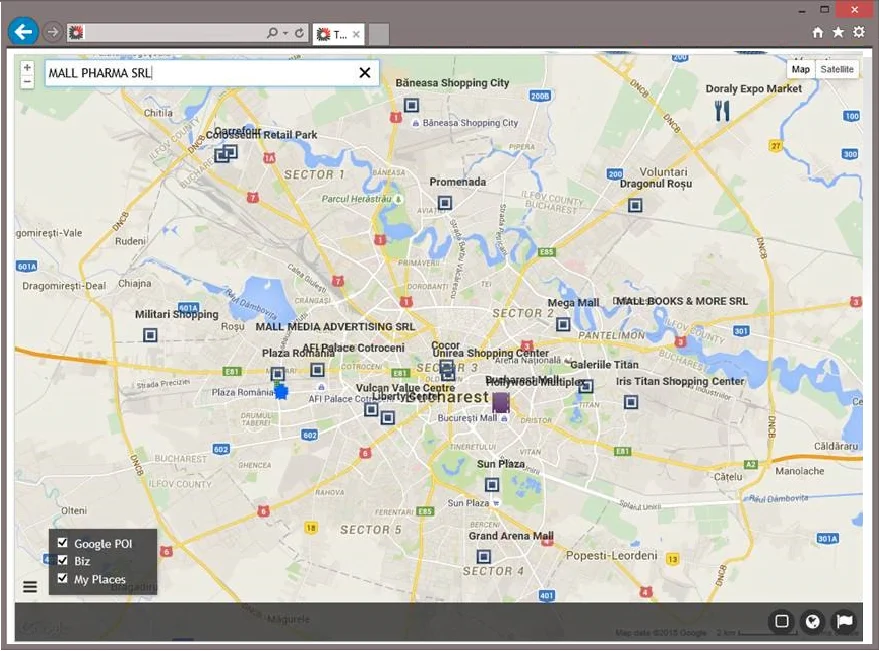Image resolution: width=879 pixels, height=651 pixels.
Task: Click the square button in bottom bar
Action: [781, 621]
